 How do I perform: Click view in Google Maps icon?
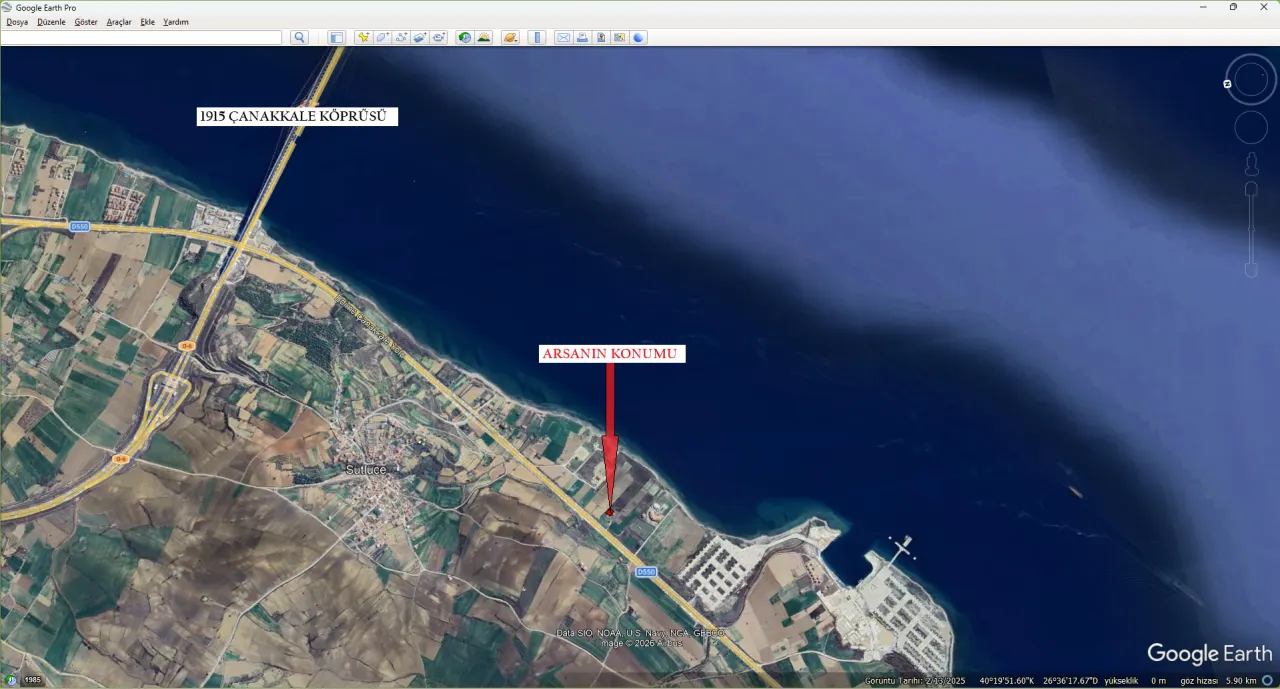pos(620,38)
